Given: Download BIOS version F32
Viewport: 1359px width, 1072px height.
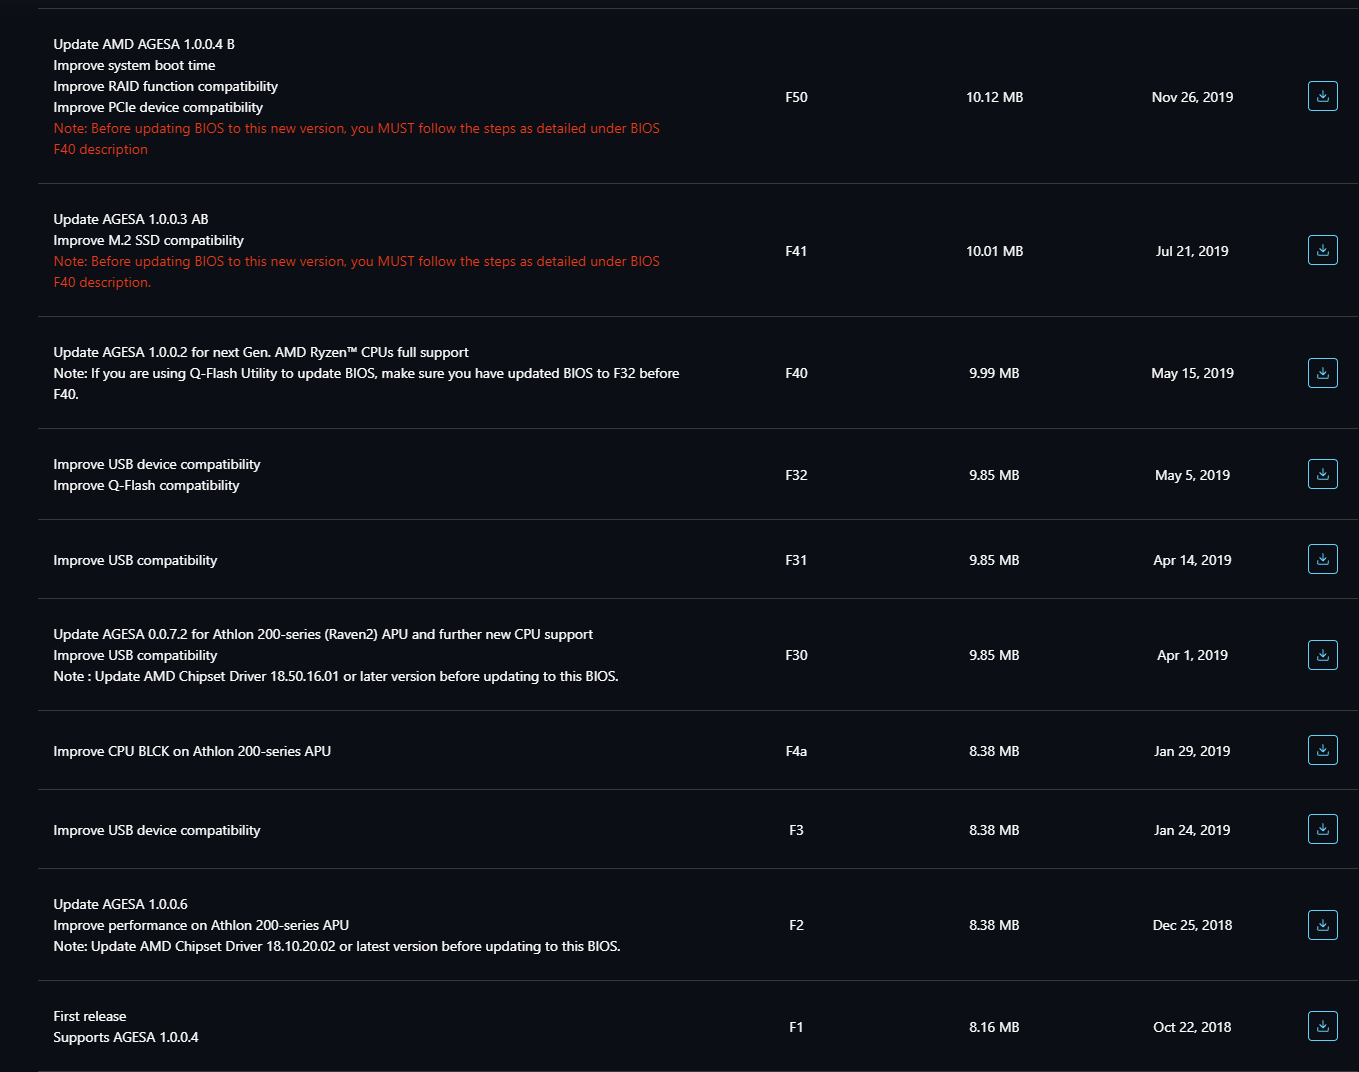Looking at the screenshot, I should coord(1322,474).
